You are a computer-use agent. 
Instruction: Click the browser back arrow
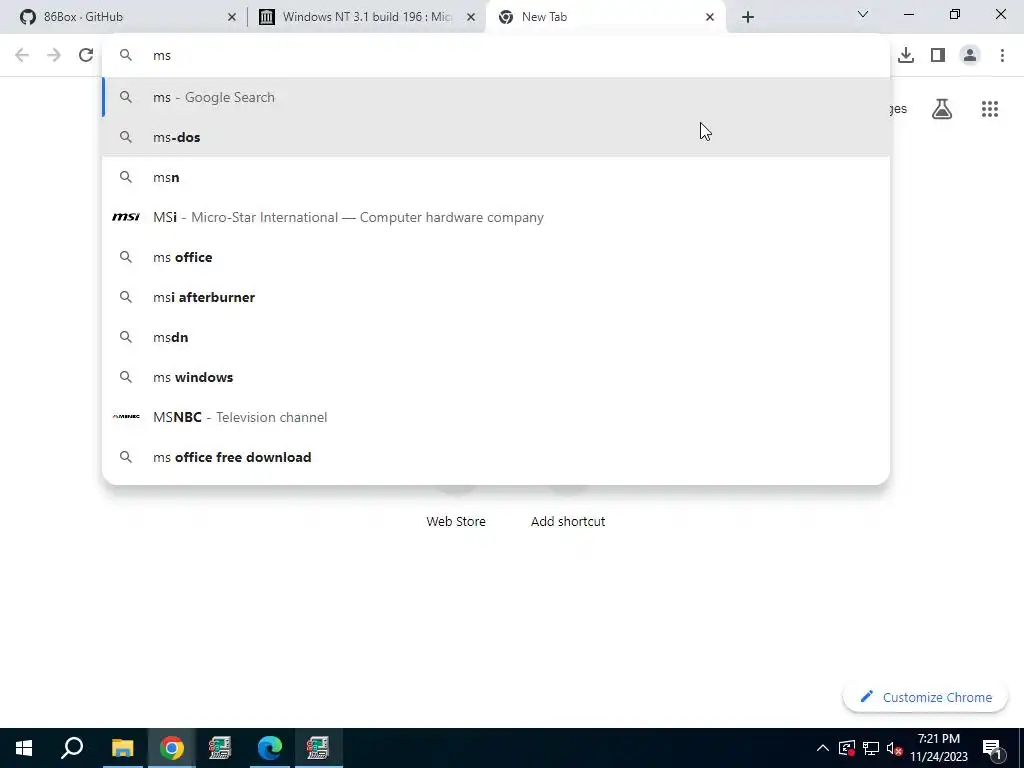click(22, 55)
